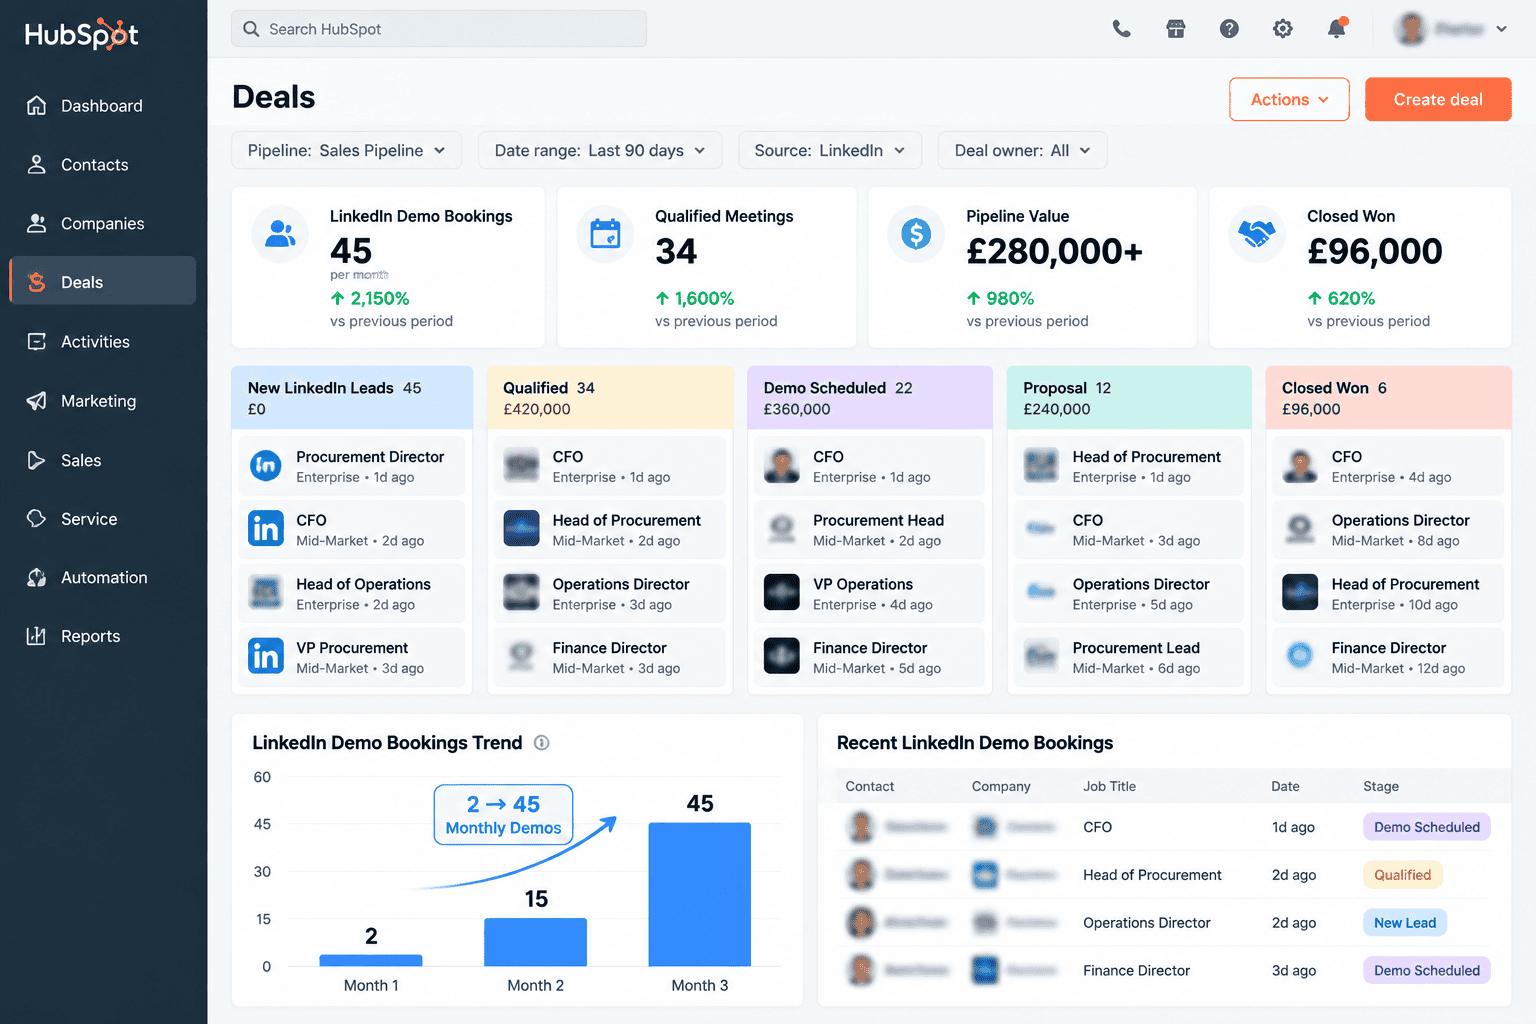The width and height of the screenshot is (1536, 1024).
Task: Click the Qualified stage badge
Action: (1402, 875)
